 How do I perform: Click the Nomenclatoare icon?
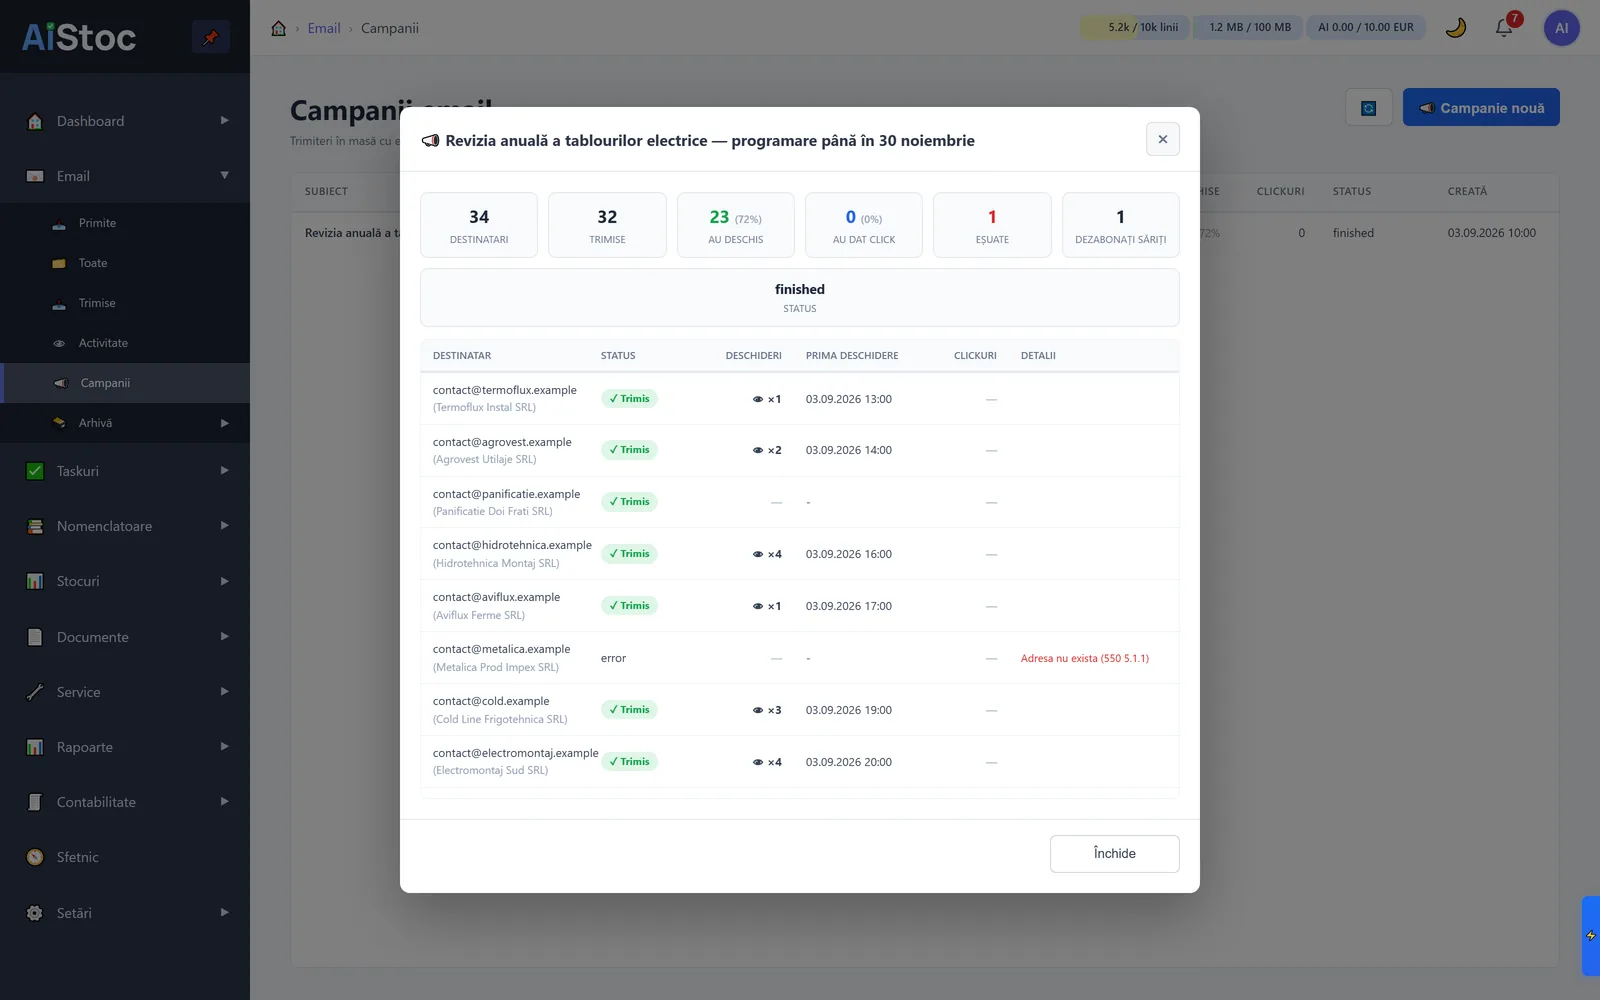click(35, 526)
